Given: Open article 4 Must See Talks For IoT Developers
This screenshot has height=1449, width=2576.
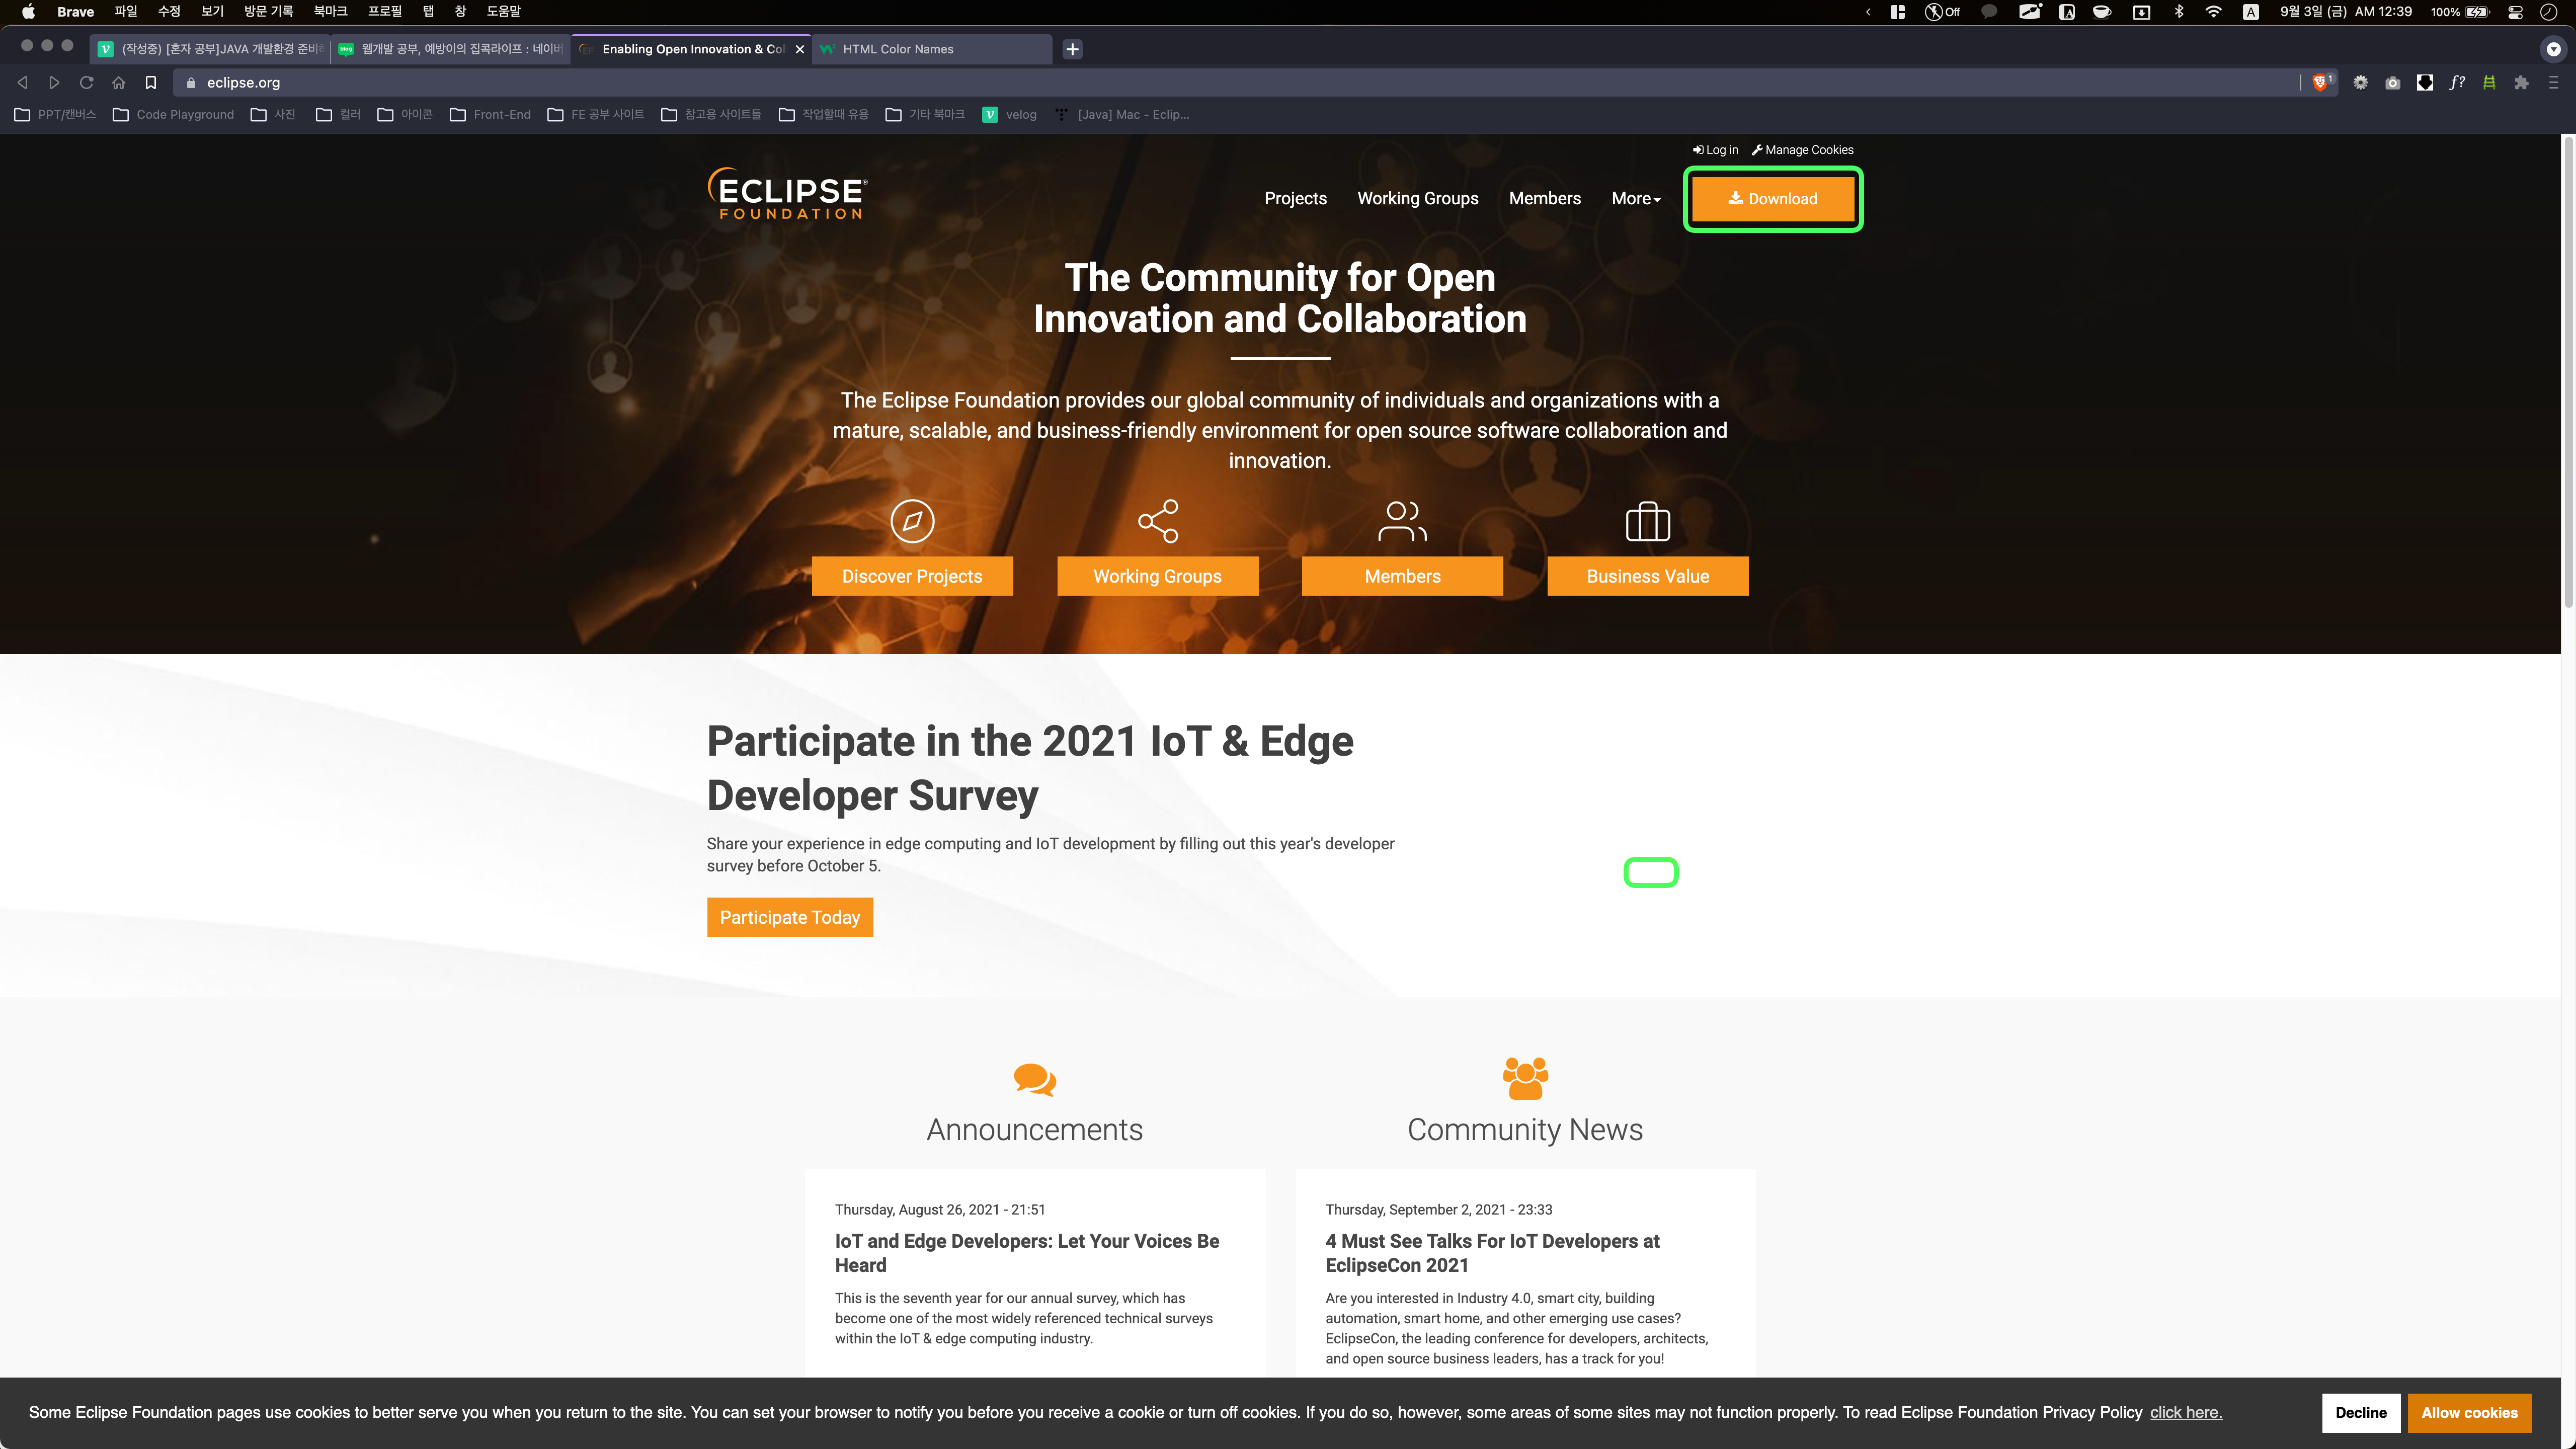Looking at the screenshot, I should click(x=1492, y=1253).
